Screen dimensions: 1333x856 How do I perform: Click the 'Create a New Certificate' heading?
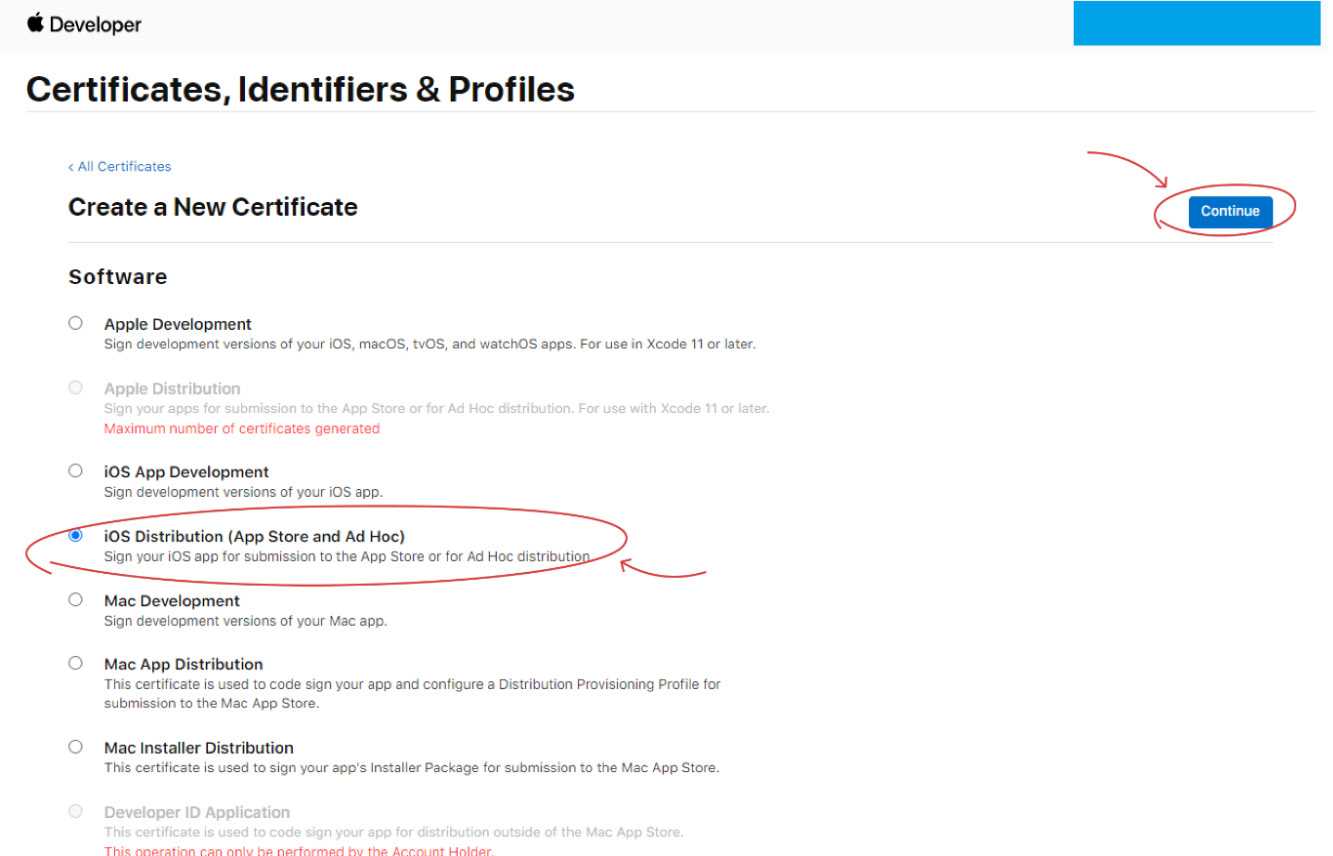[x=212, y=208]
